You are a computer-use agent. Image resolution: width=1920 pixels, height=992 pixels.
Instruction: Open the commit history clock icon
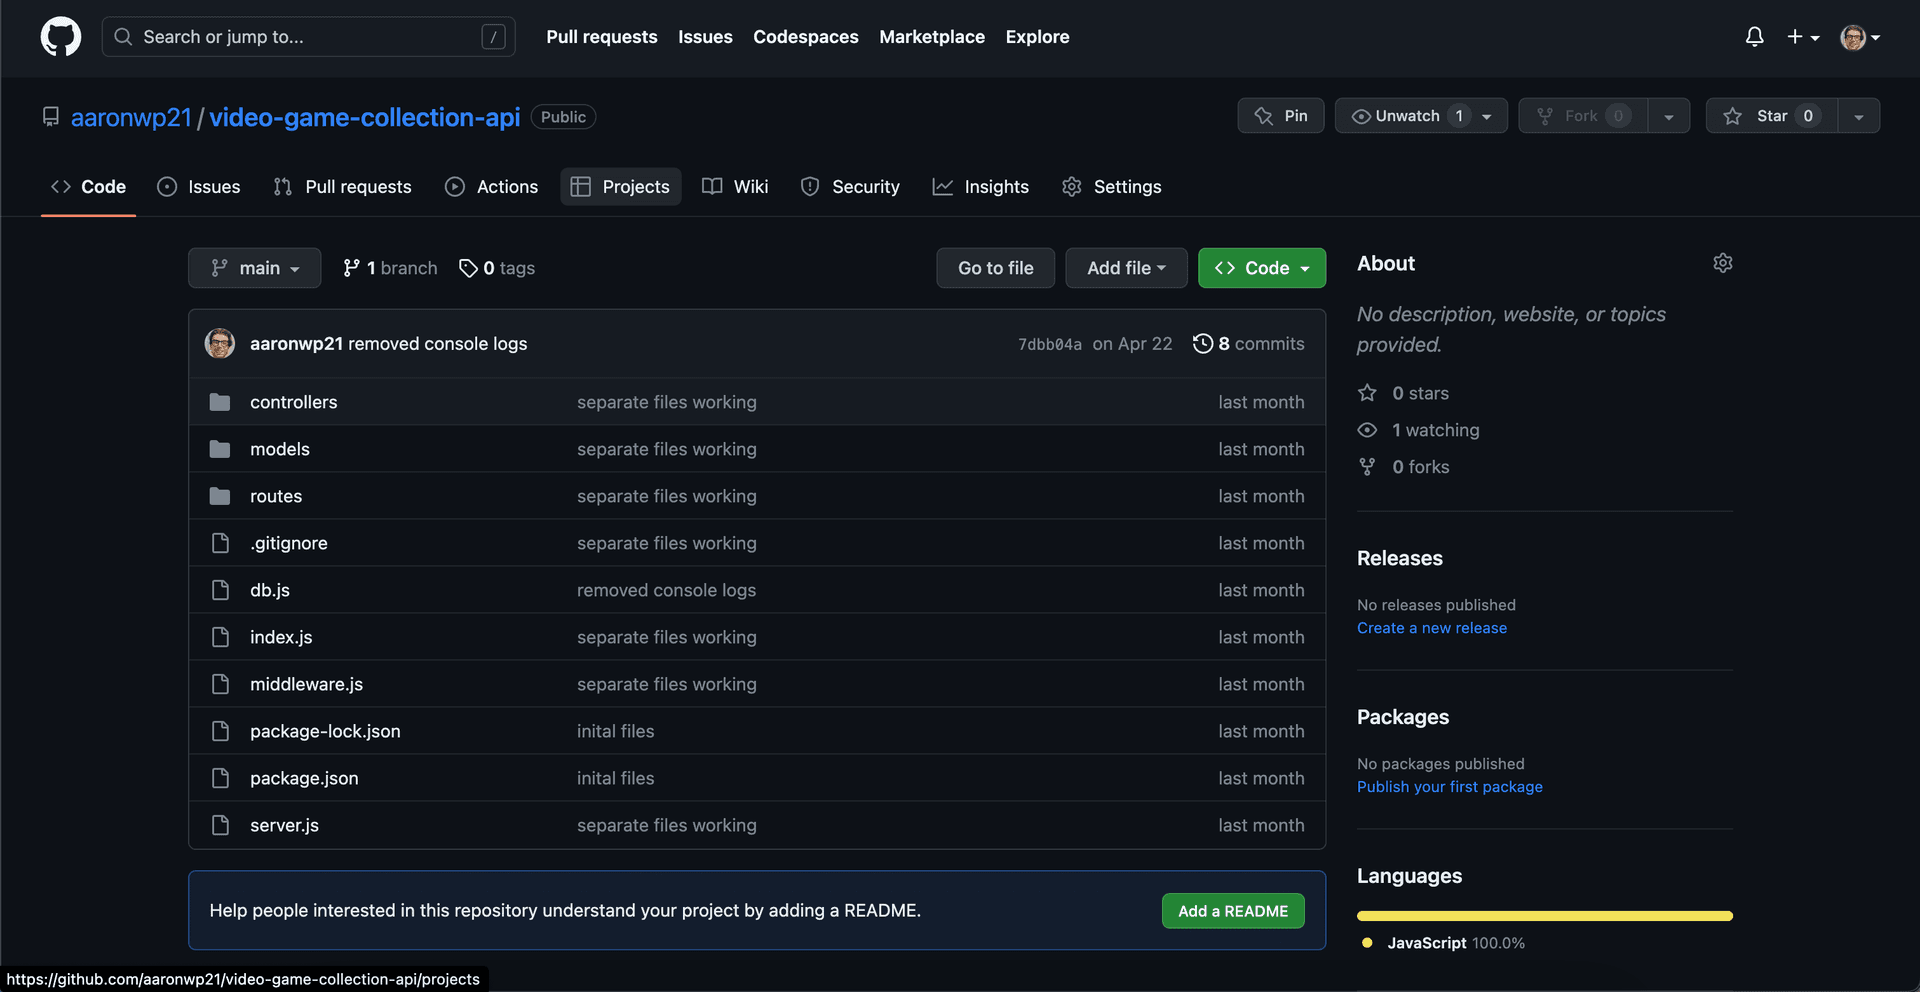point(1202,344)
